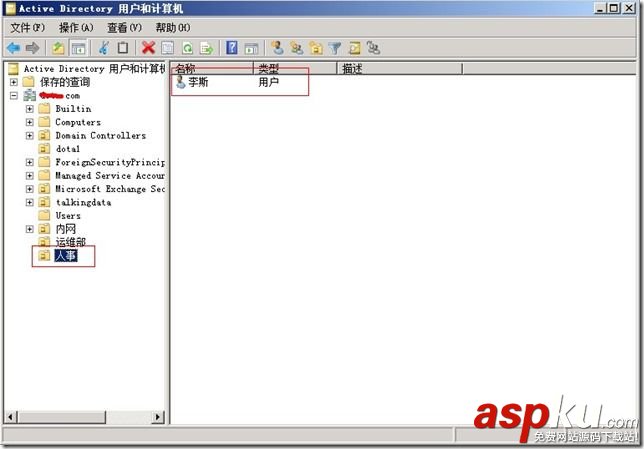
Task: Click Add to group icon
Action: tap(373, 48)
